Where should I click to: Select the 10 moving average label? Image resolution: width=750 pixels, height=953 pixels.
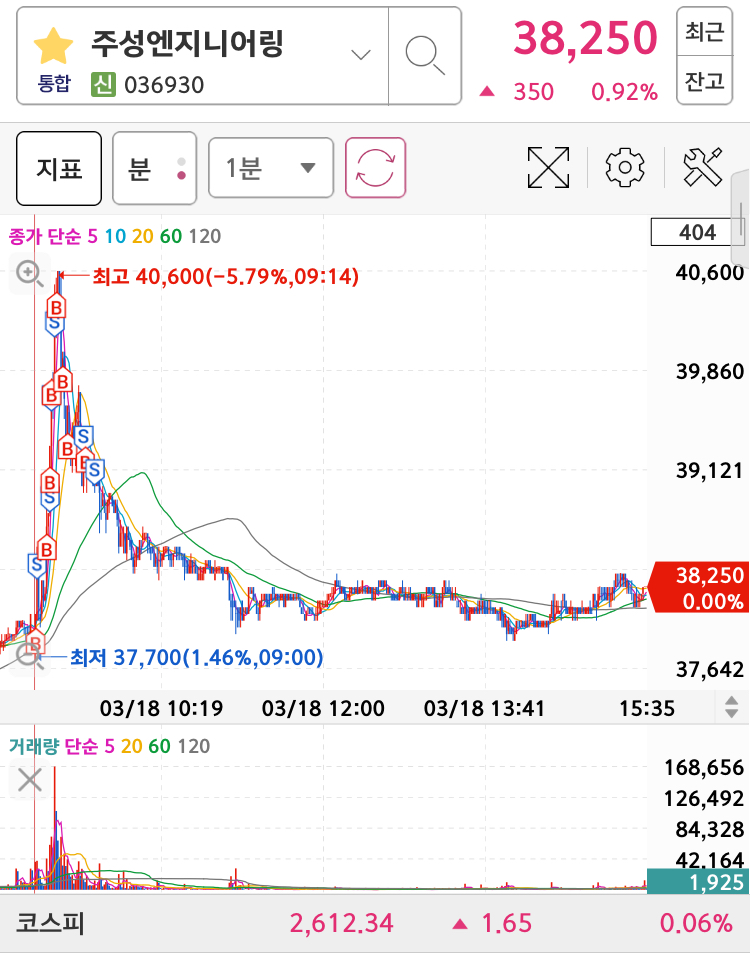[x=115, y=236]
